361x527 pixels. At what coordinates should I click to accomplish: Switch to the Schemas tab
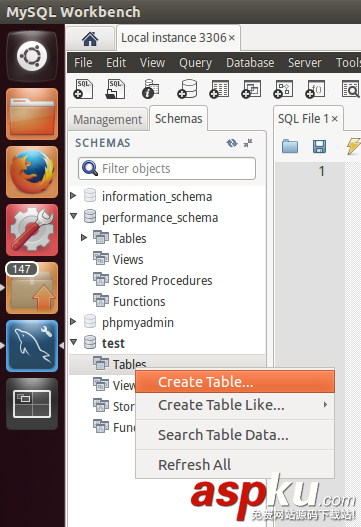[x=178, y=118]
